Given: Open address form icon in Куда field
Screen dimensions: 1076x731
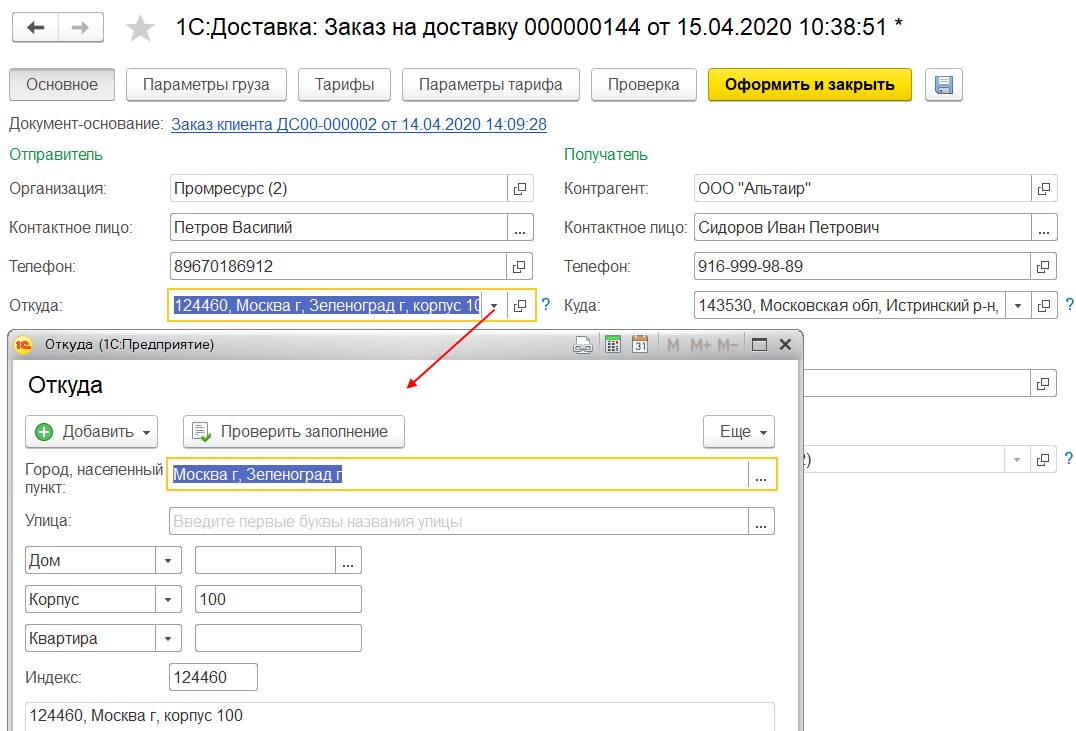Looking at the screenshot, I should tap(1044, 305).
